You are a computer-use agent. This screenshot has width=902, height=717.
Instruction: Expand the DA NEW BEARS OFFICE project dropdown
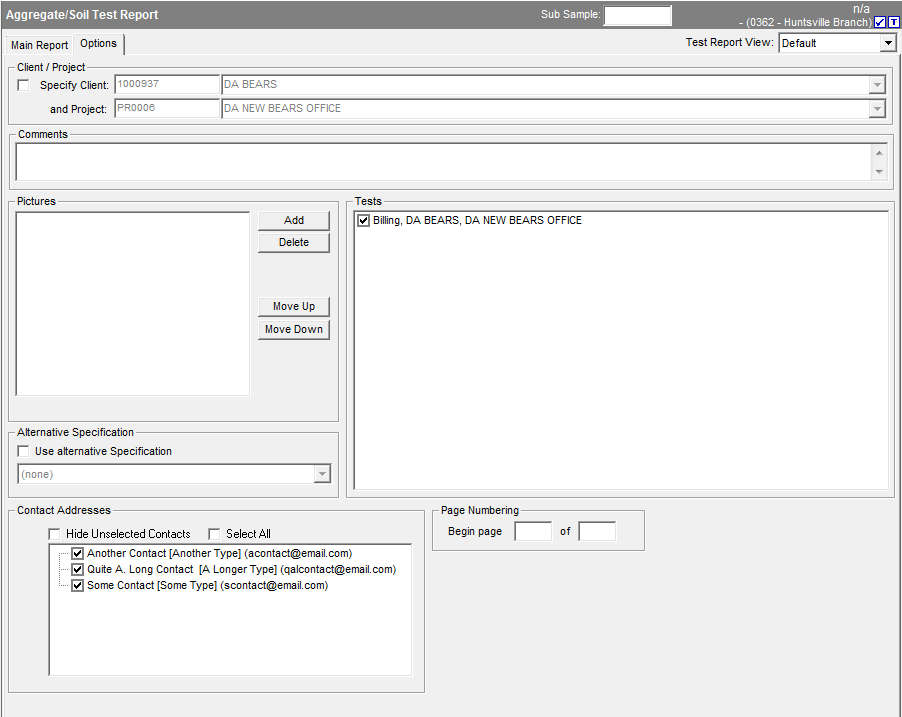pos(877,108)
